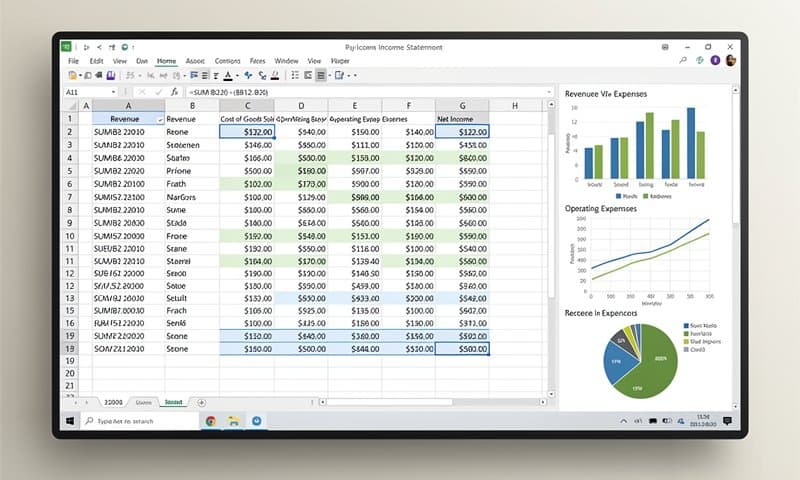
Task: Click the center align icon in toolbar
Action: pos(205,75)
